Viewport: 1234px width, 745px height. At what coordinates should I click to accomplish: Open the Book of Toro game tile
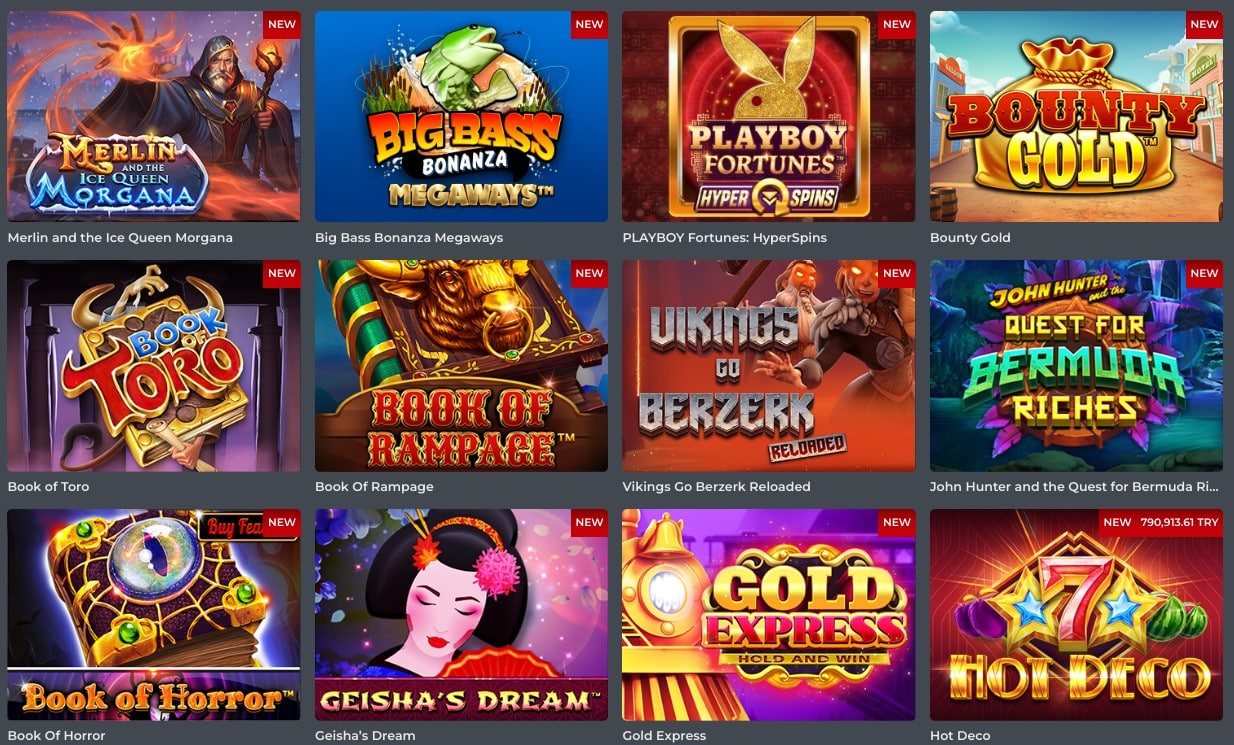(x=154, y=366)
